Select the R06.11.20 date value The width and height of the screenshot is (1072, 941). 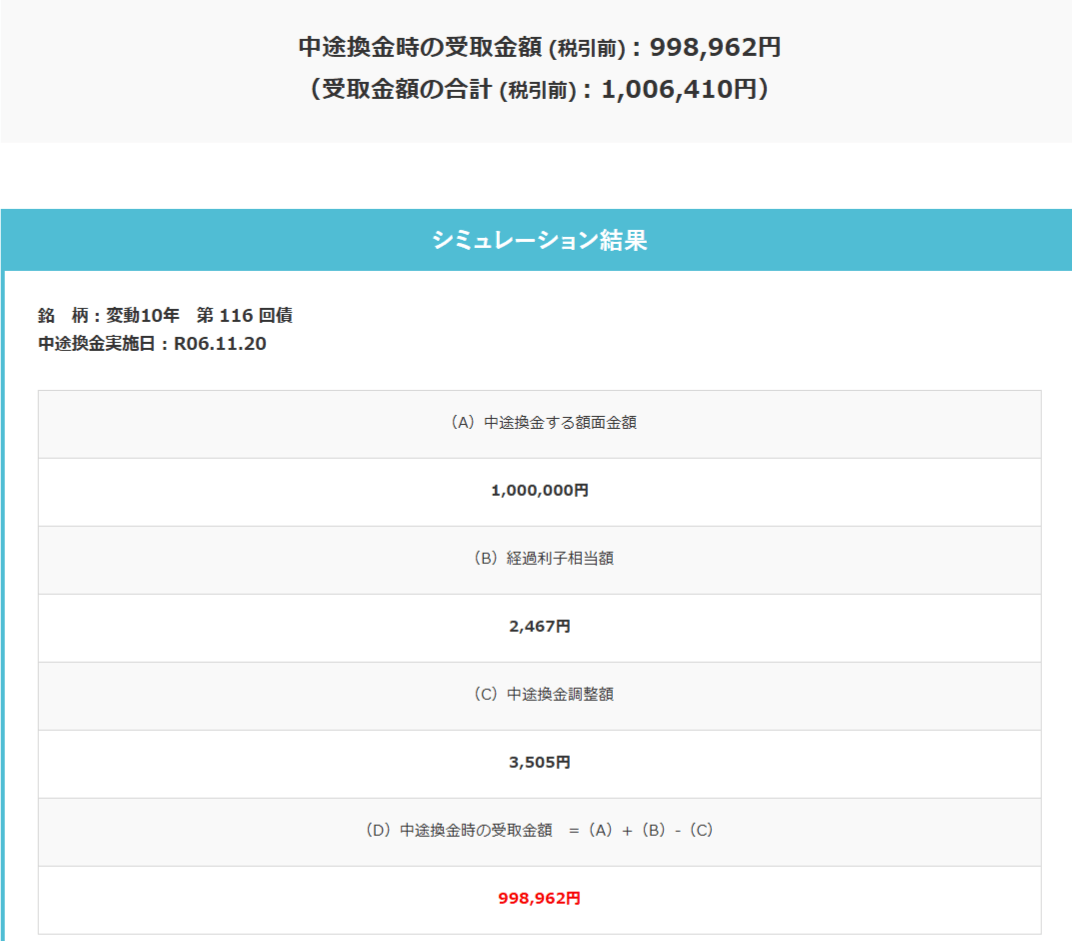pyautogui.click(x=220, y=344)
